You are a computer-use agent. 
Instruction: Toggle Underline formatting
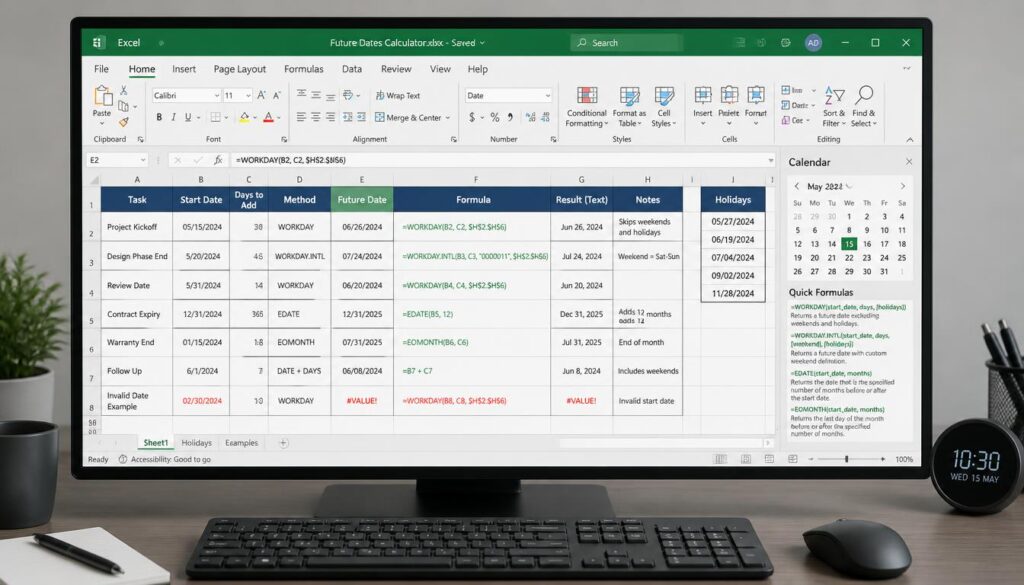pos(188,118)
